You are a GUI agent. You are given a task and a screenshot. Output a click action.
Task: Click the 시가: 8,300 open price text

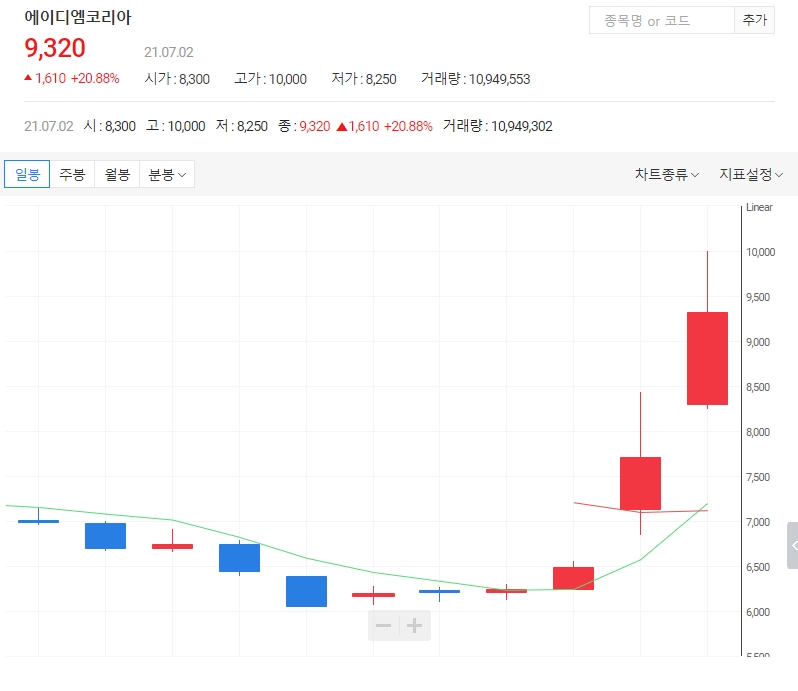[177, 79]
